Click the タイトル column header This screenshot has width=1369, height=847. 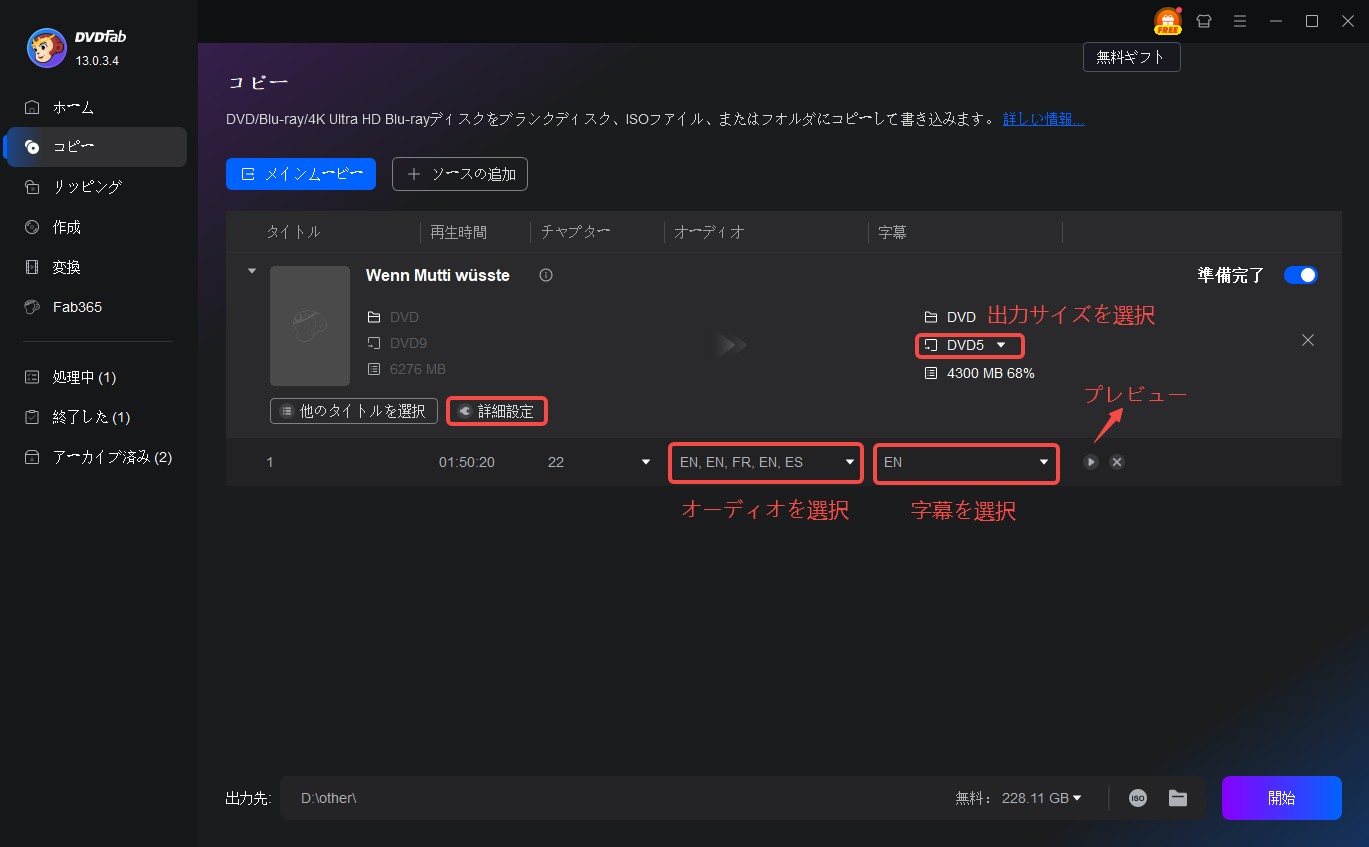293,232
